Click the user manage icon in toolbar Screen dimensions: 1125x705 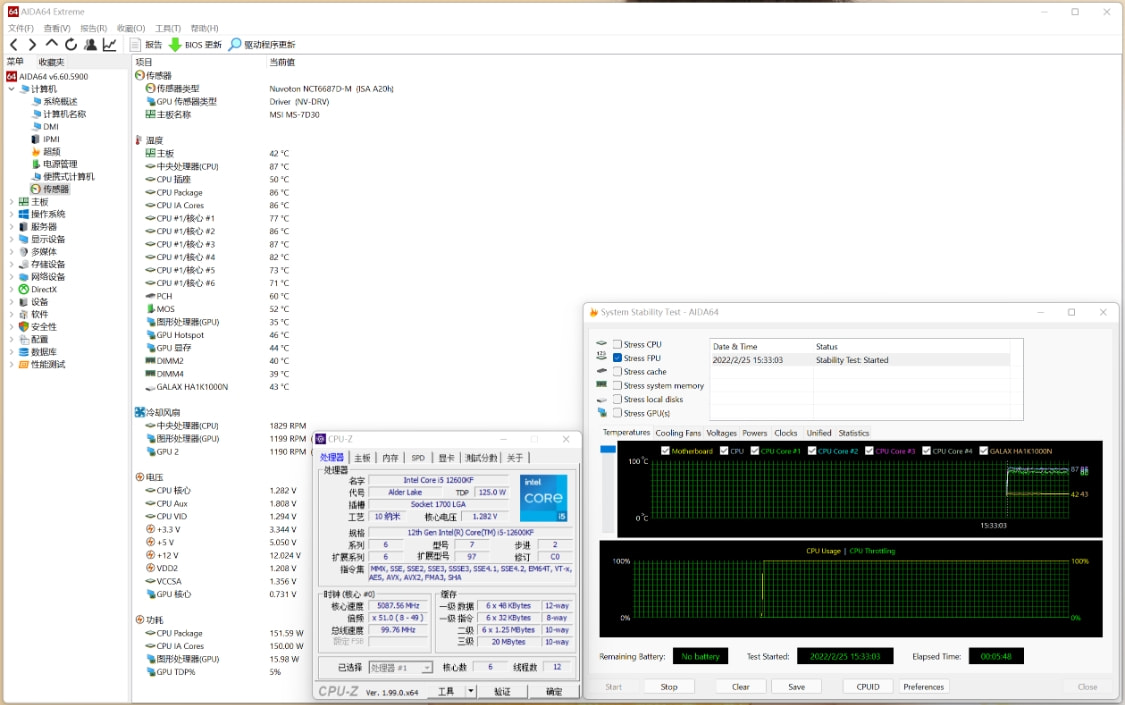tap(90, 45)
